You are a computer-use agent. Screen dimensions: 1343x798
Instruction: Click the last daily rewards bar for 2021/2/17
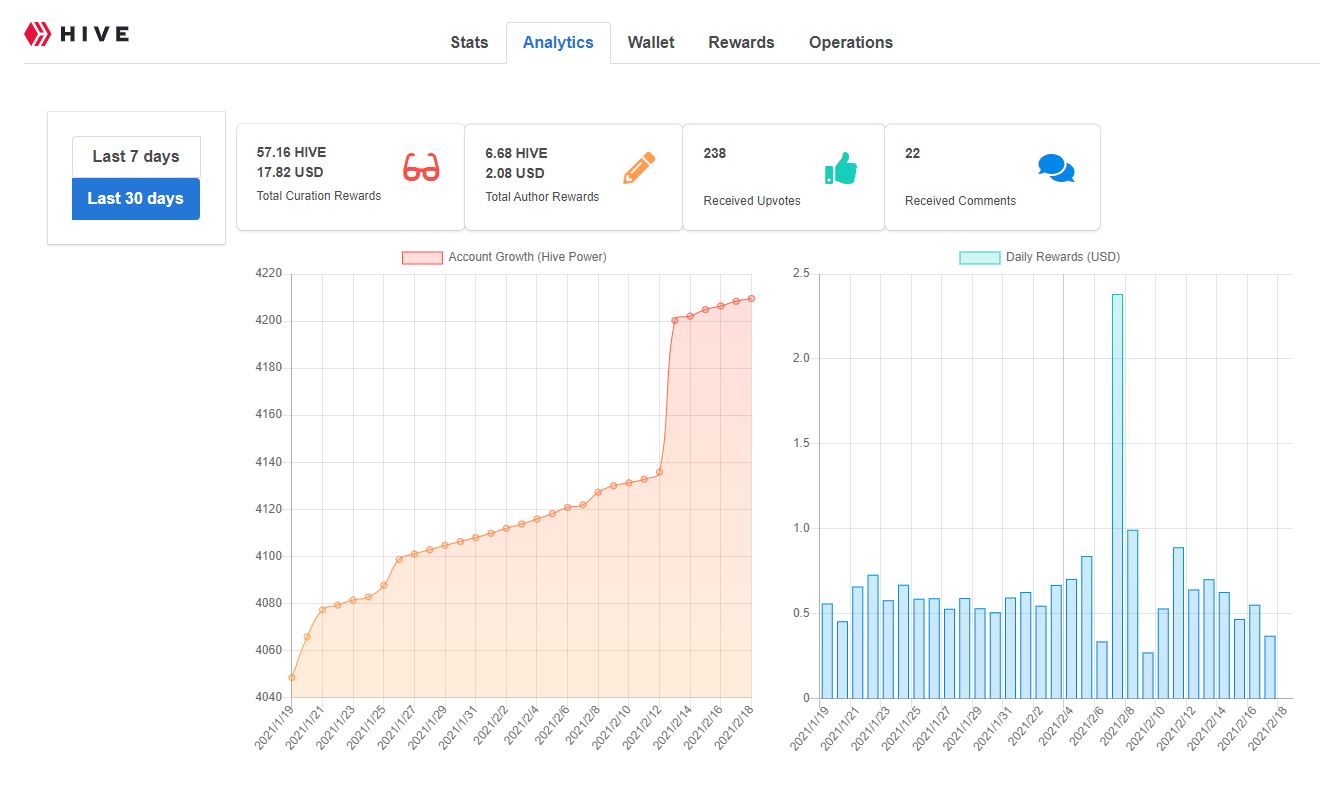(x=1270, y=667)
